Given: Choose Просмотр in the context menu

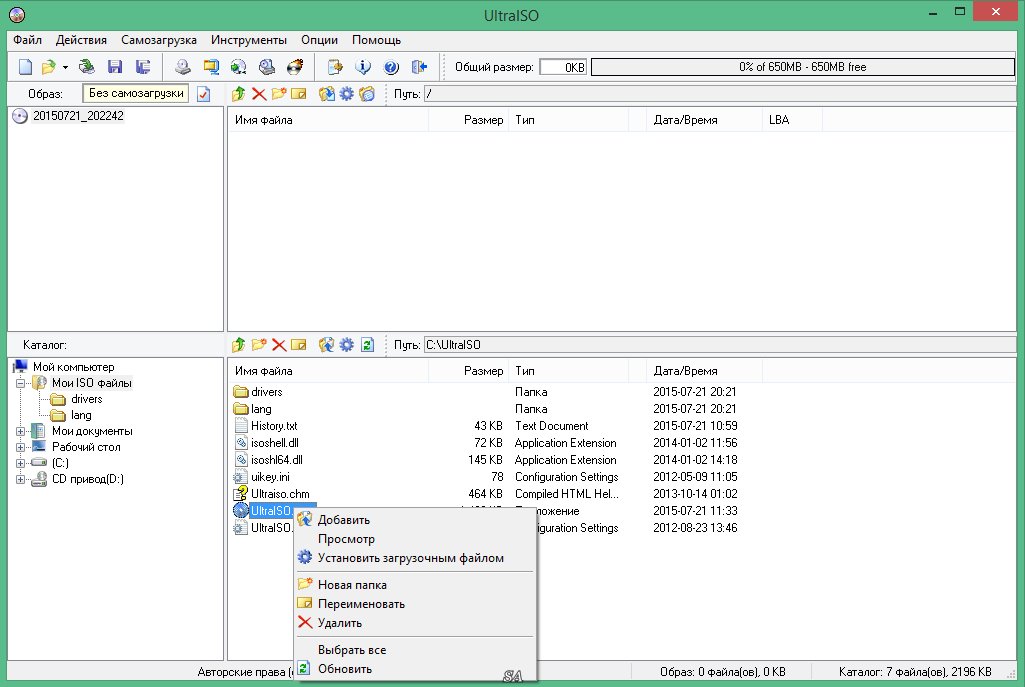Looking at the screenshot, I should click(x=415, y=539).
